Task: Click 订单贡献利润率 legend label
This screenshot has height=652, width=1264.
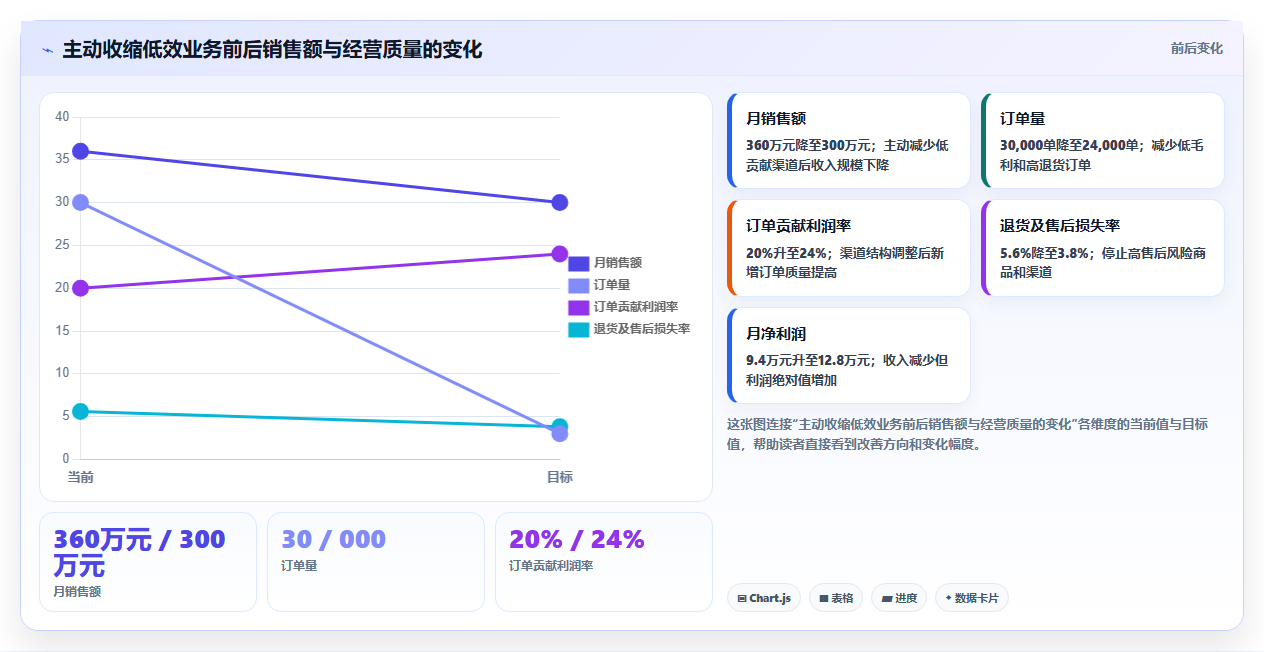Action: coord(636,307)
